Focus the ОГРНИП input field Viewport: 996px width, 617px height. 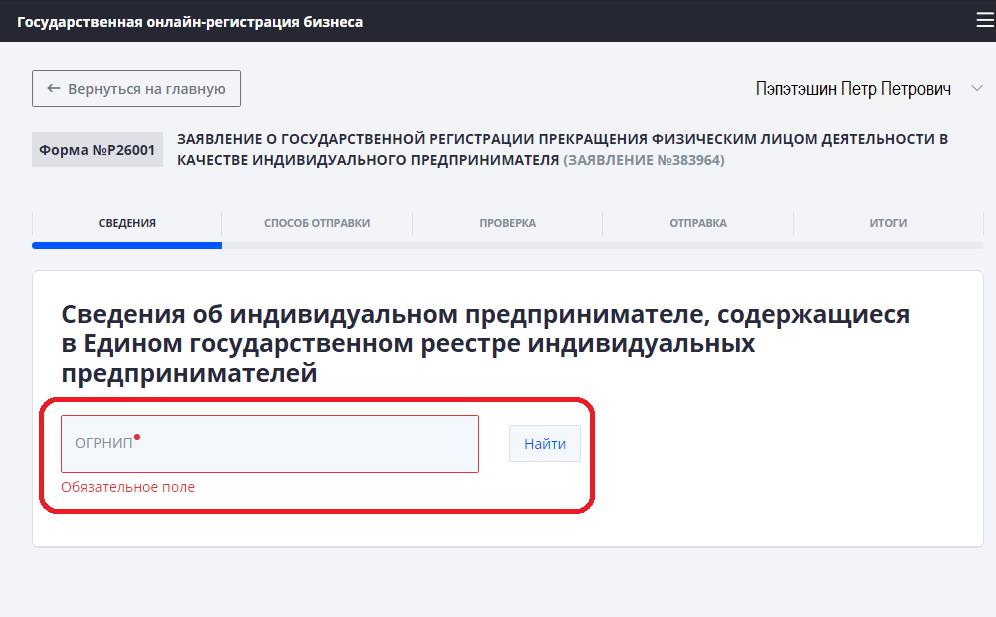point(270,444)
